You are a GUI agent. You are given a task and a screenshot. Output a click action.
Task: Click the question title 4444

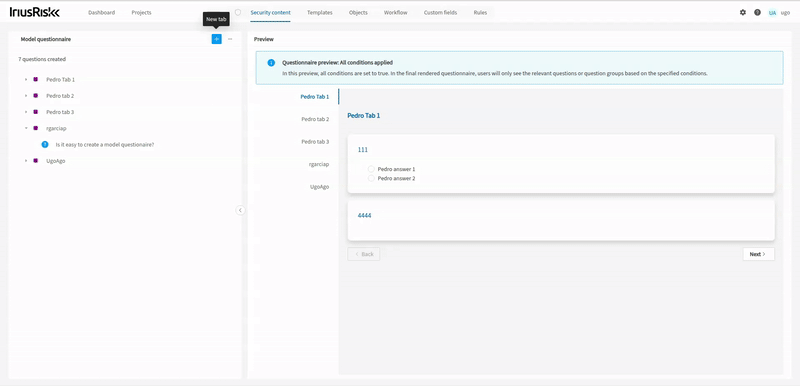[364, 216]
